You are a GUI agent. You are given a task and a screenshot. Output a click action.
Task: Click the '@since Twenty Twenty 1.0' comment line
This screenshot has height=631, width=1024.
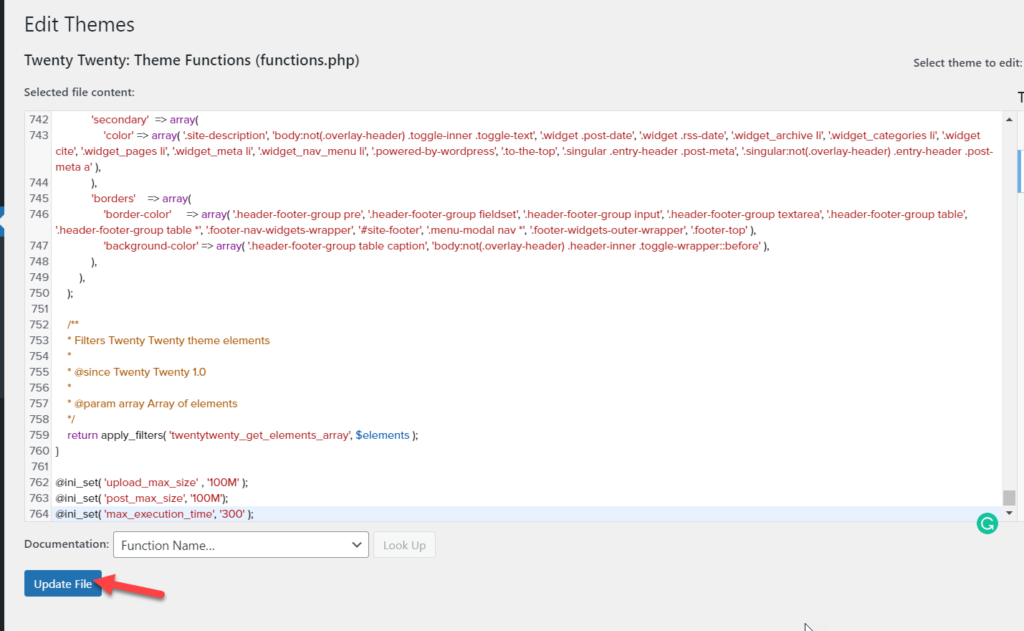tap(136, 372)
